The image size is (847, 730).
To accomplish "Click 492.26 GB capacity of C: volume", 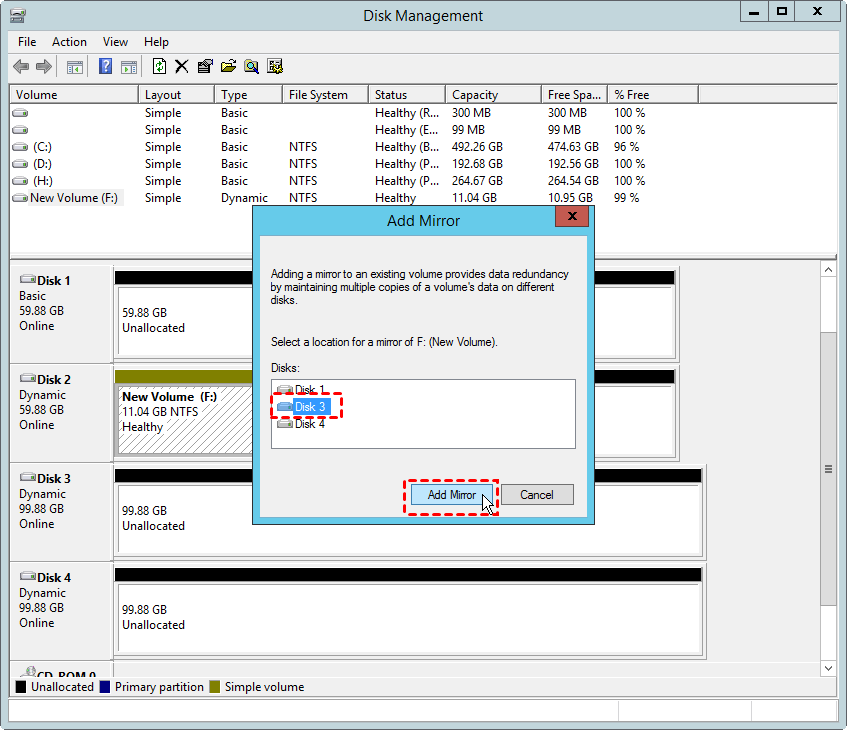I will (x=478, y=147).
